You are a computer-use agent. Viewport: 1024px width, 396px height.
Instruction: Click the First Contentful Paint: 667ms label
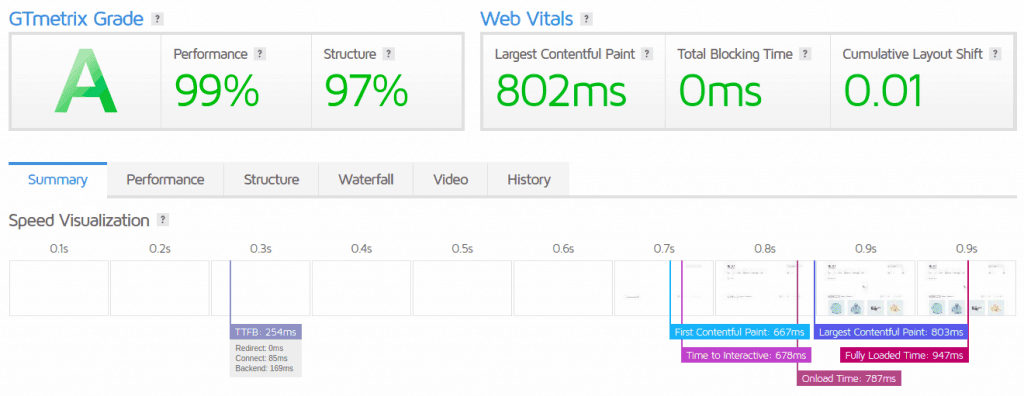point(740,332)
